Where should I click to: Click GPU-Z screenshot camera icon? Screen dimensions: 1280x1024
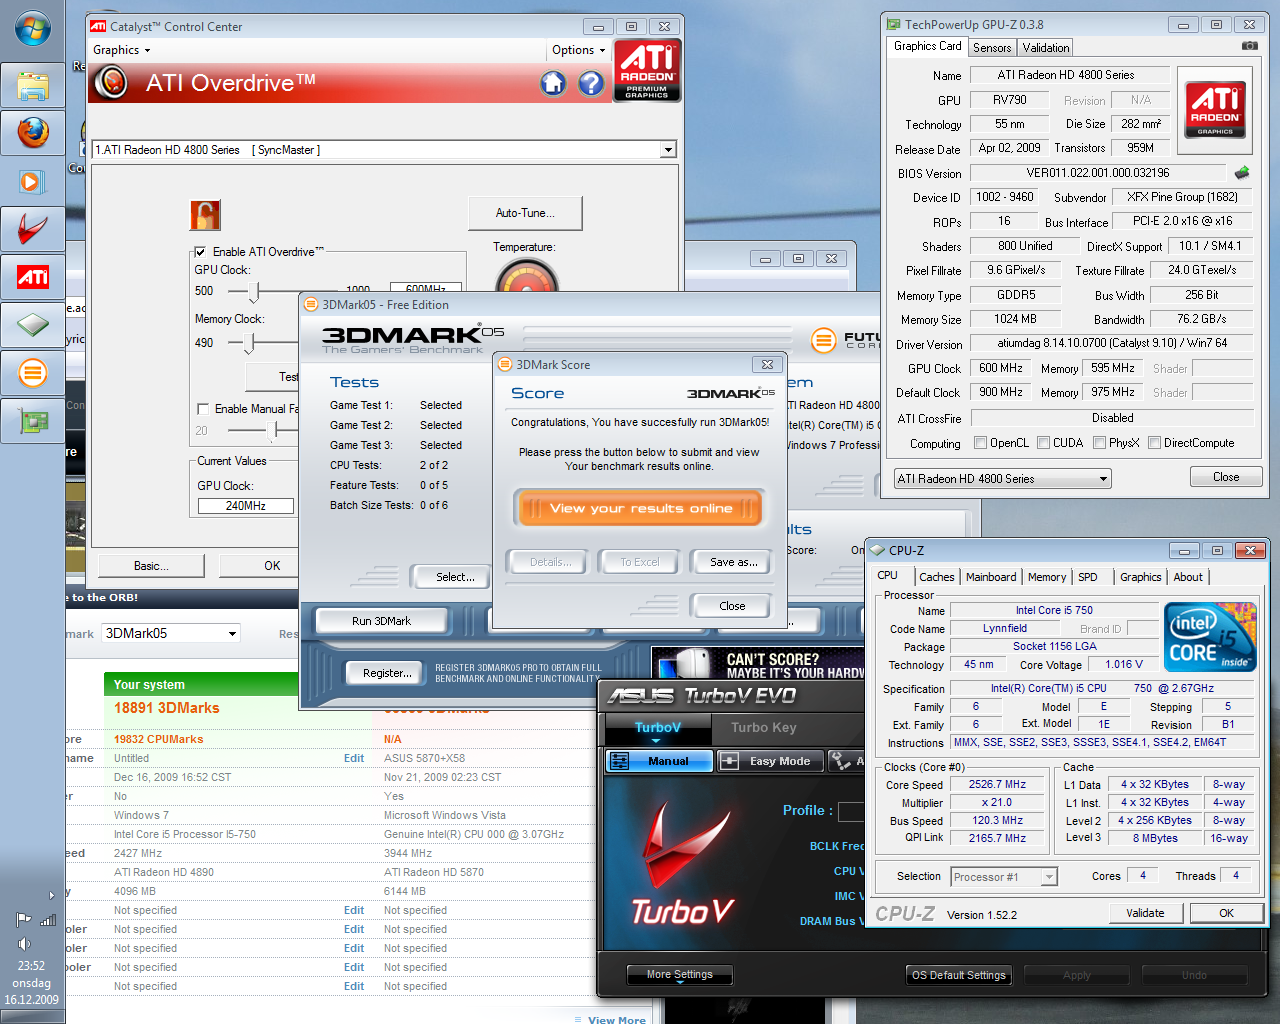pos(1250,46)
